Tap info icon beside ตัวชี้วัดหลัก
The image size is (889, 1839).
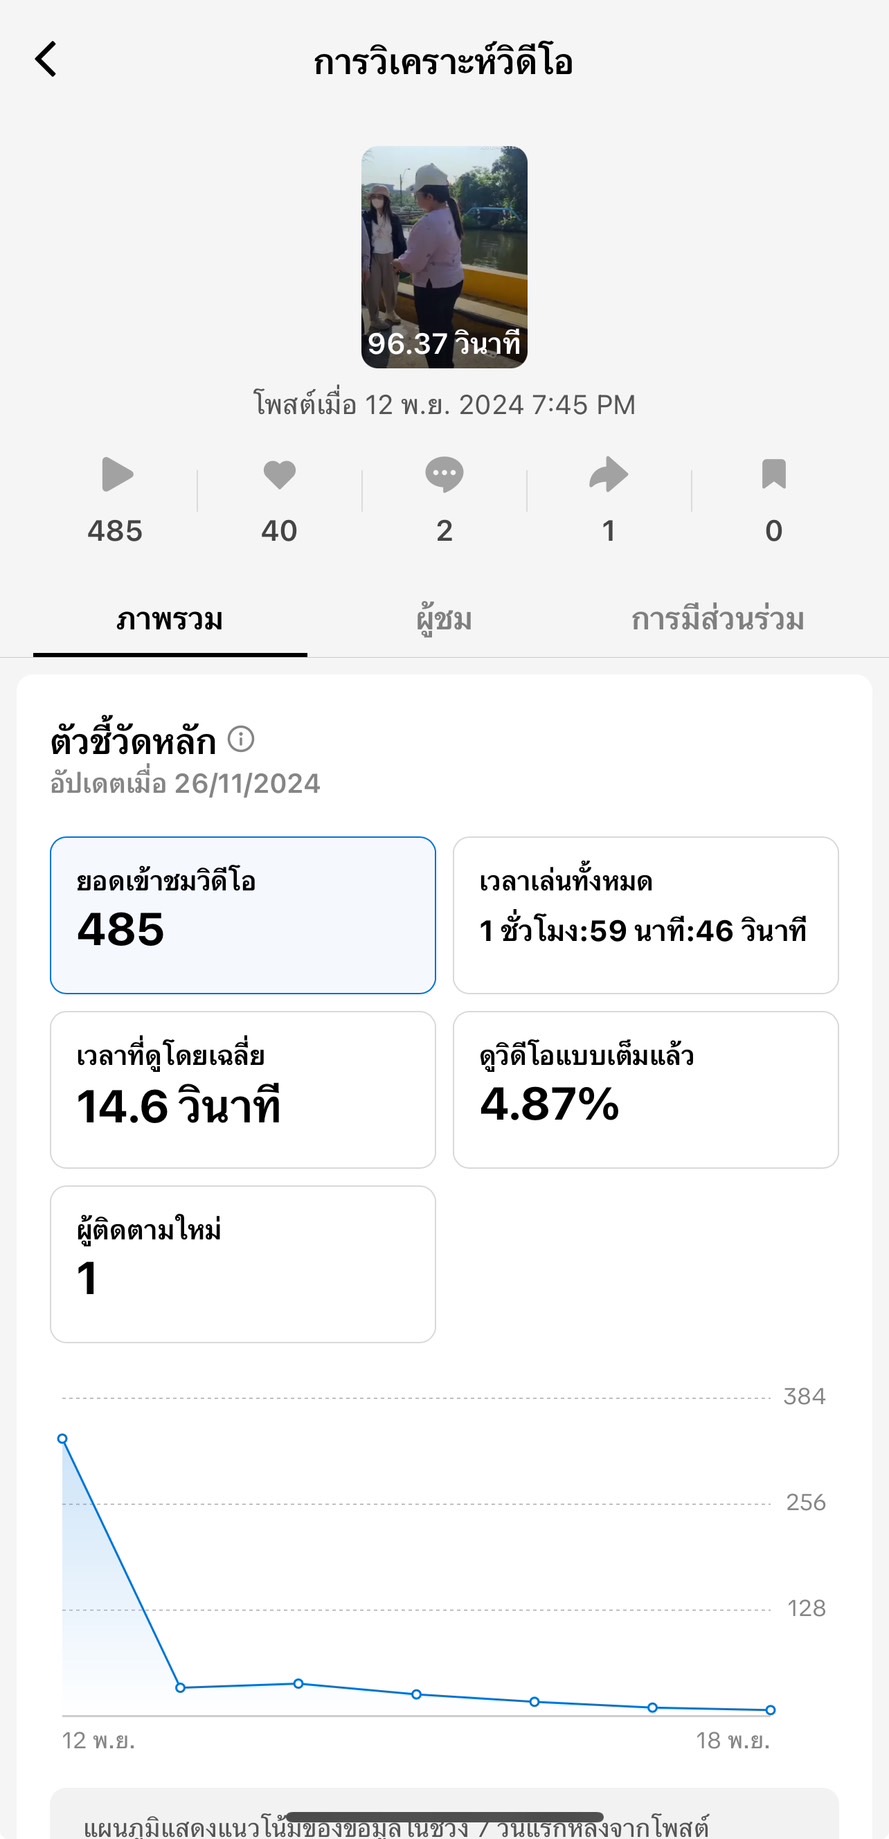(241, 739)
